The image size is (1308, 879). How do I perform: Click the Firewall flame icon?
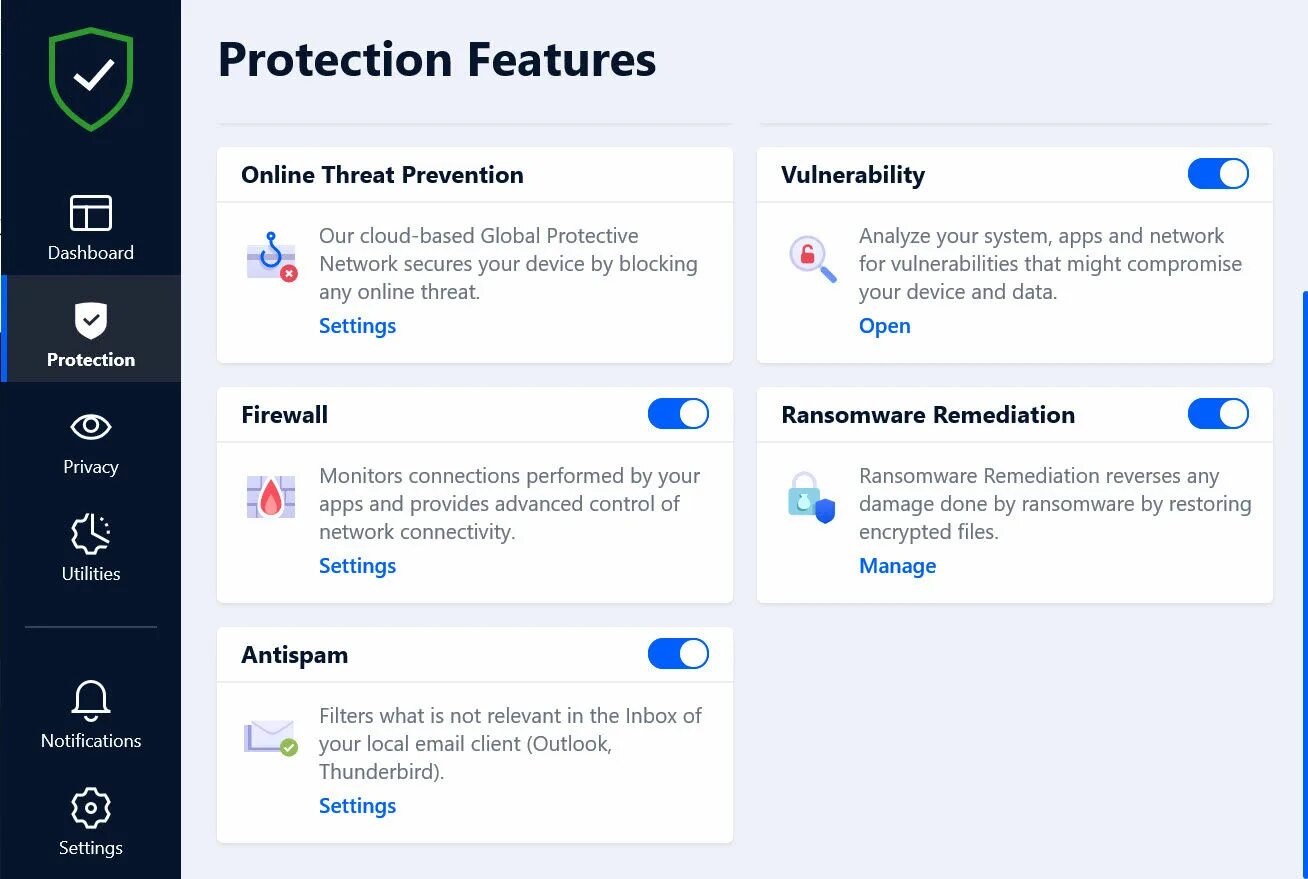pos(271,497)
